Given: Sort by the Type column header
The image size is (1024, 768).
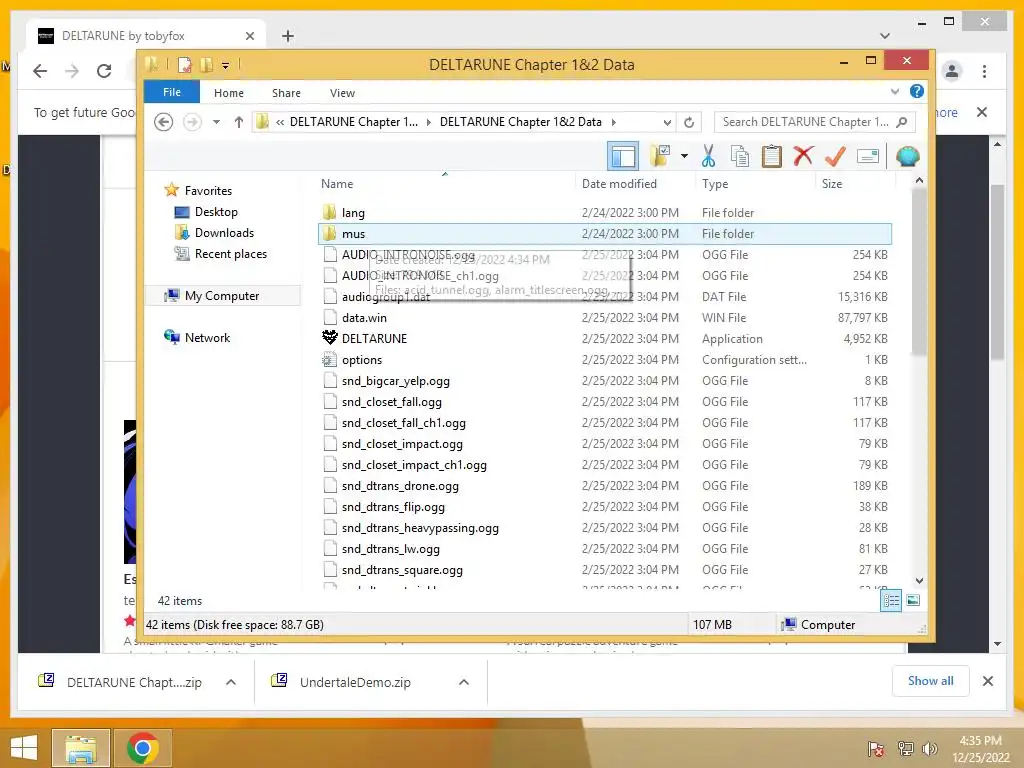Looking at the screenshot, I should pos(756,184).
